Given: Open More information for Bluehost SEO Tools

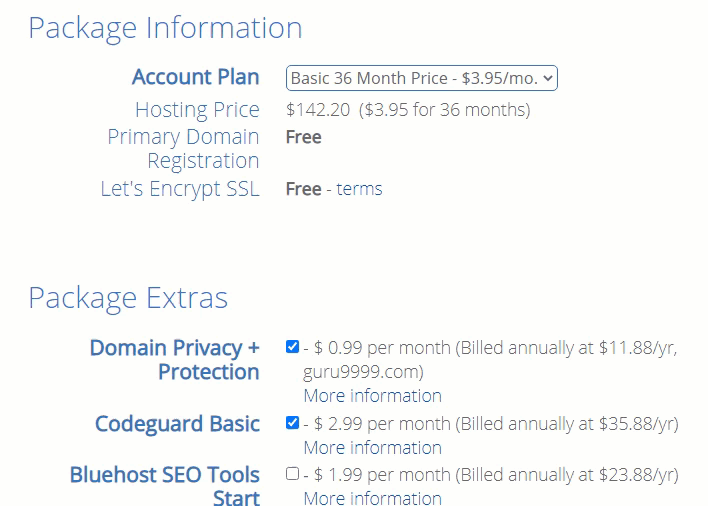Looking at the screenshot, I should pyautogui.click(x=372, y=499).
